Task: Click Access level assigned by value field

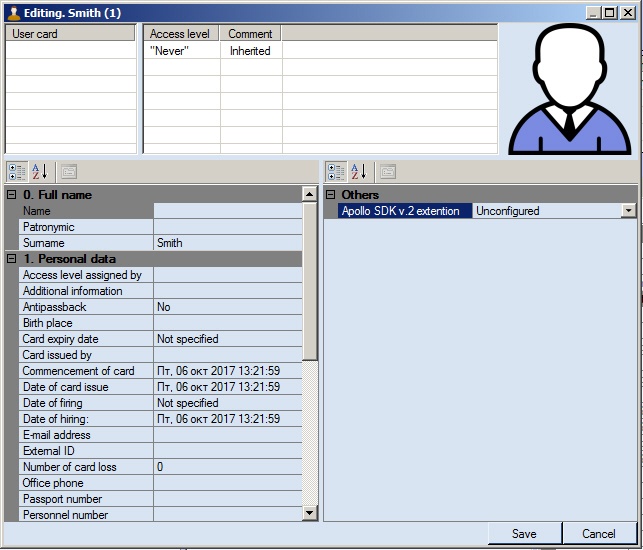Action: click(x=228, y=275)
